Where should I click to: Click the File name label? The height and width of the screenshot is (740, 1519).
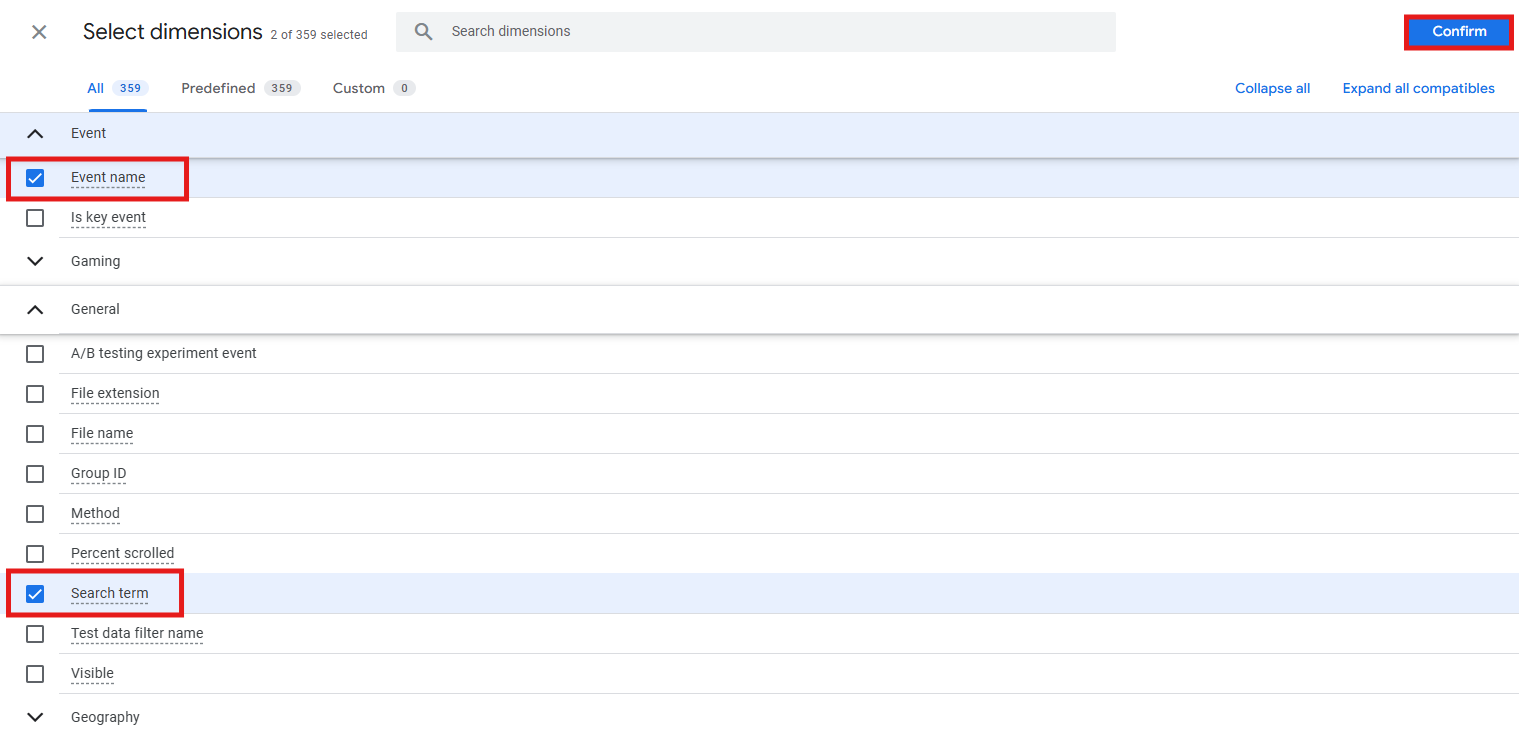(102, 433)
